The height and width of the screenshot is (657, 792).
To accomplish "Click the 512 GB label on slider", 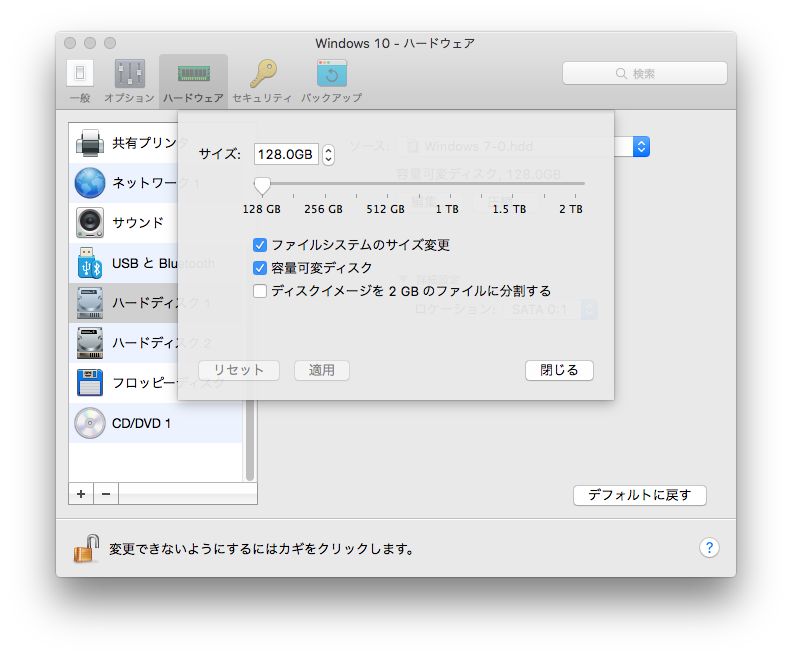I will 385,209.
